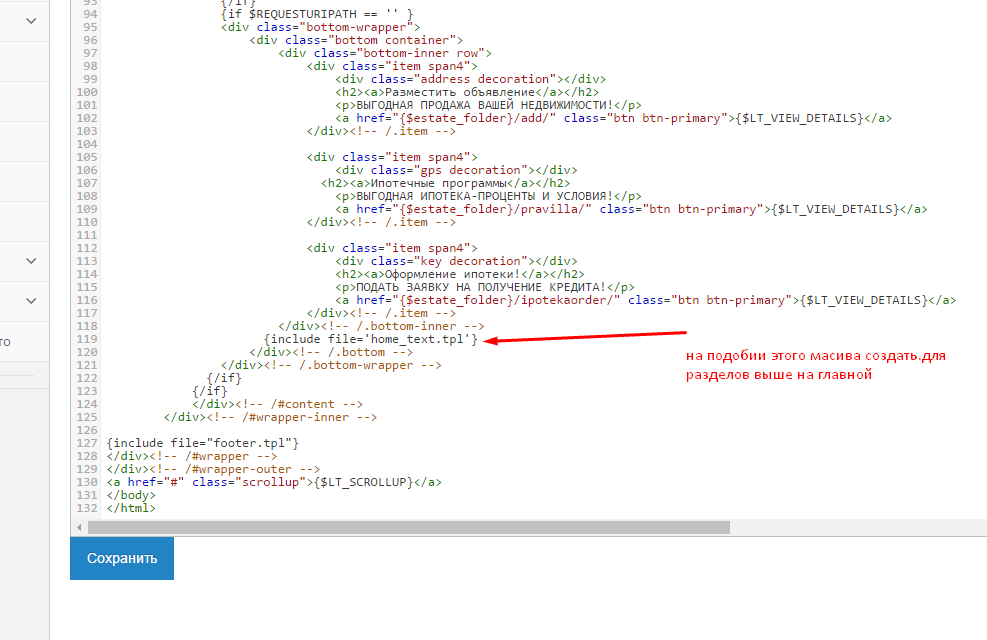The image size is (987, 640).
Task: Click the Сохранить save button
Action: (x=122, y=558)
